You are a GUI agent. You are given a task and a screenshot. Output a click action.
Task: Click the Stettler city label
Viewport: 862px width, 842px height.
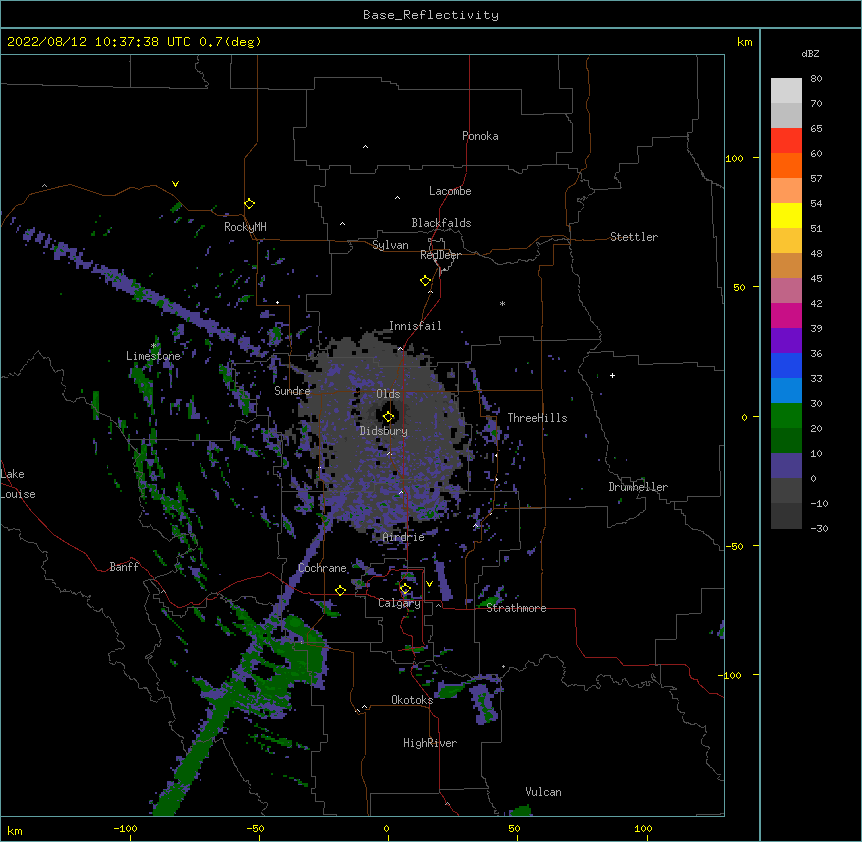point(634,237)
